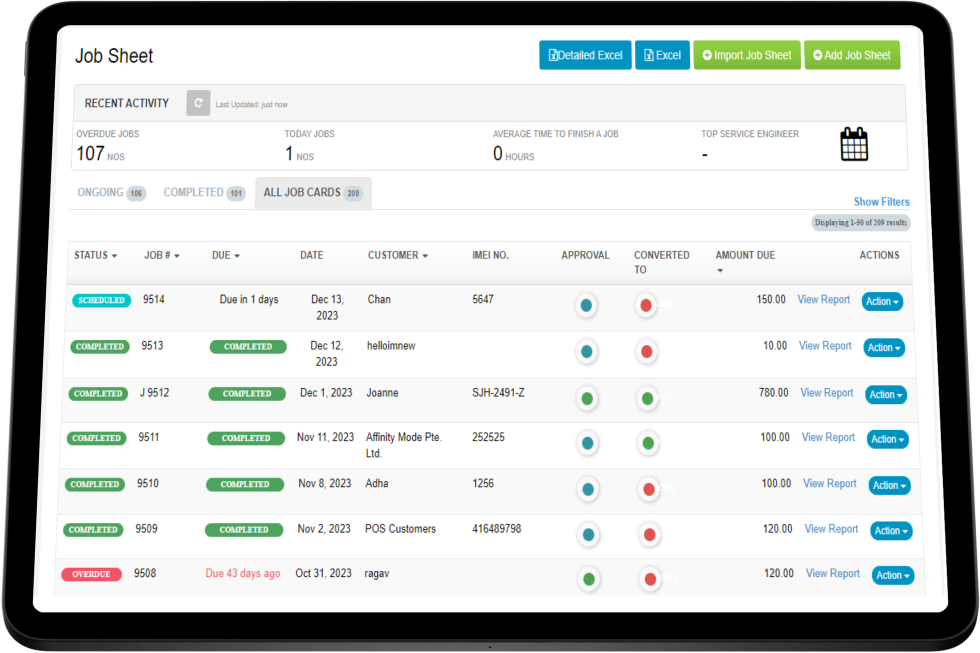Open View Report for helloimnew

[x=825, y=346]
